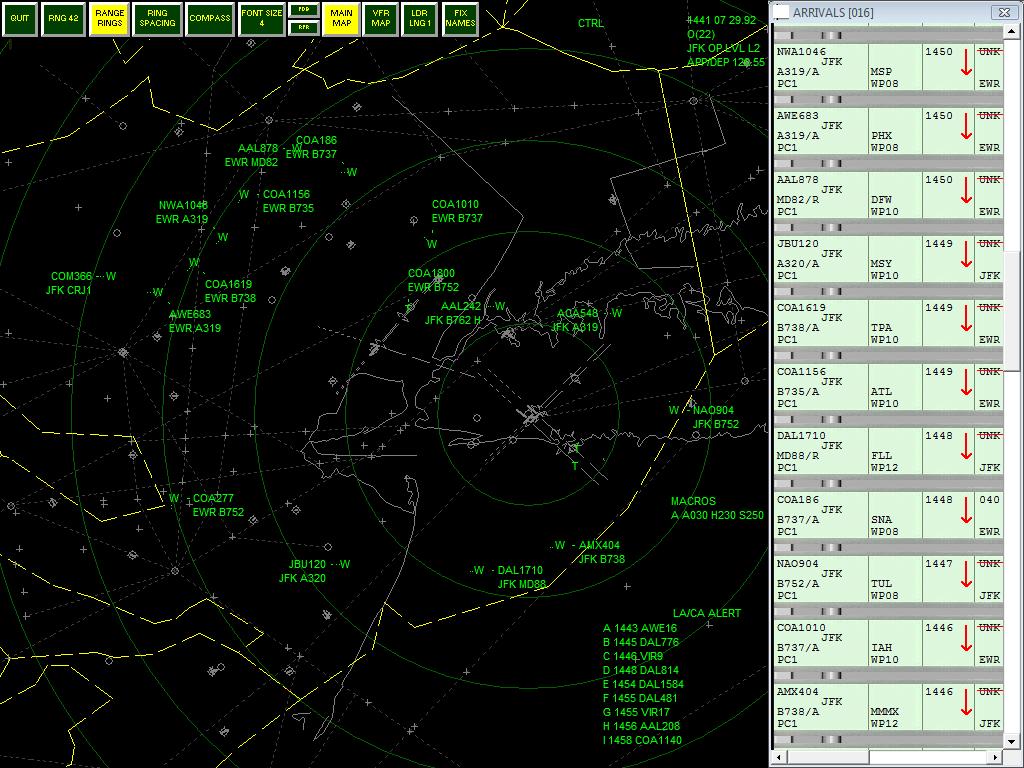Click the IAH origin on COA1010 strip
This screenshot has height=768, width=1024.
click(x=881, y=647)
